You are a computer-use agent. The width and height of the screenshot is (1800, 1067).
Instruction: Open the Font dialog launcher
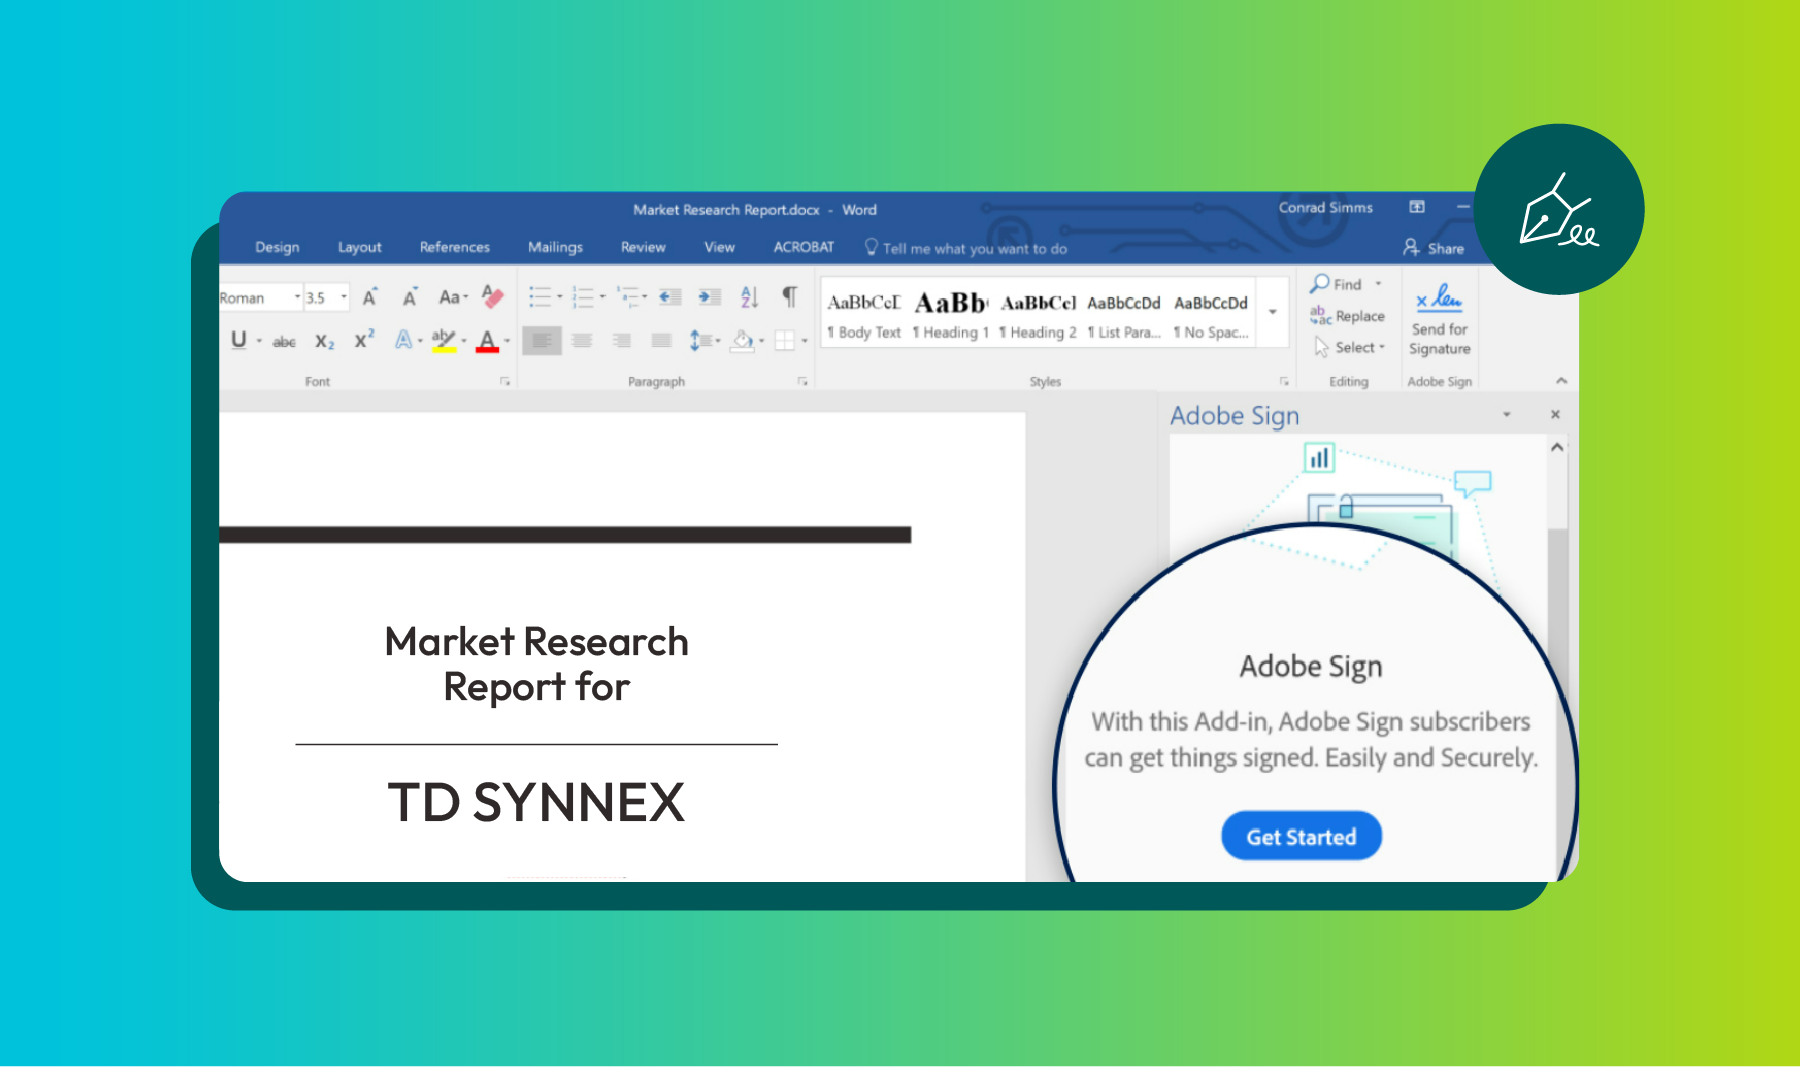coord(505,382)
